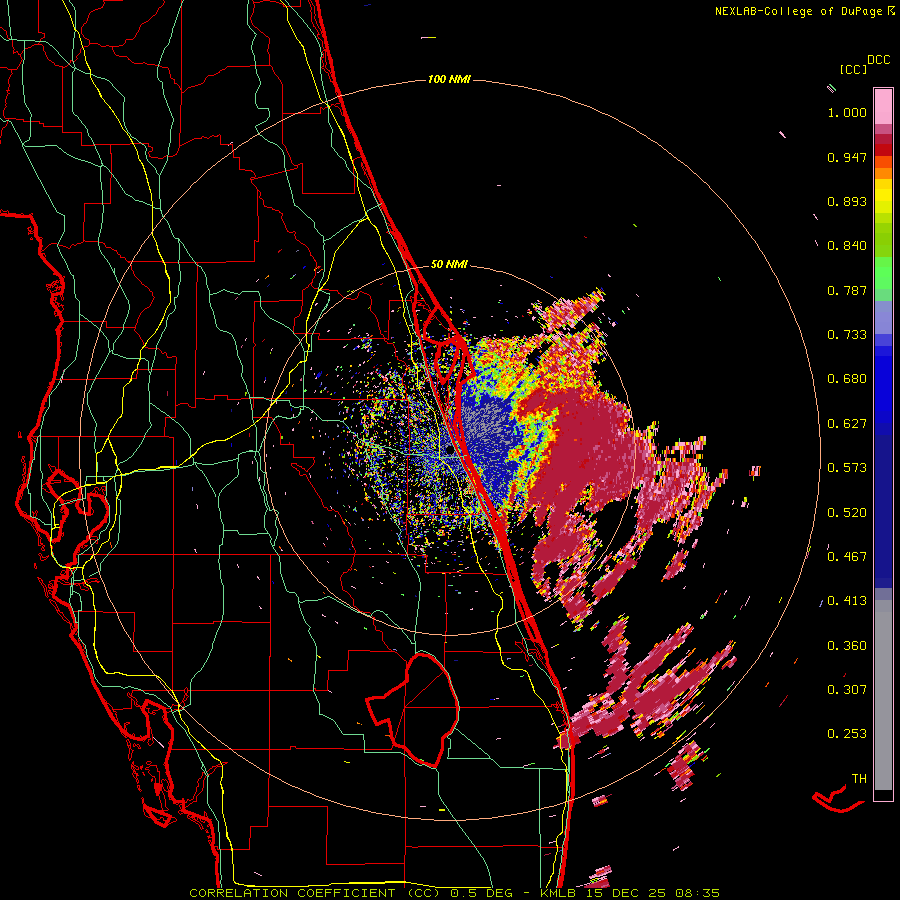Viewport: 900px width, 900px height.
Task: Click the 0.627 value on the color scale
Action: pos(847,424)
